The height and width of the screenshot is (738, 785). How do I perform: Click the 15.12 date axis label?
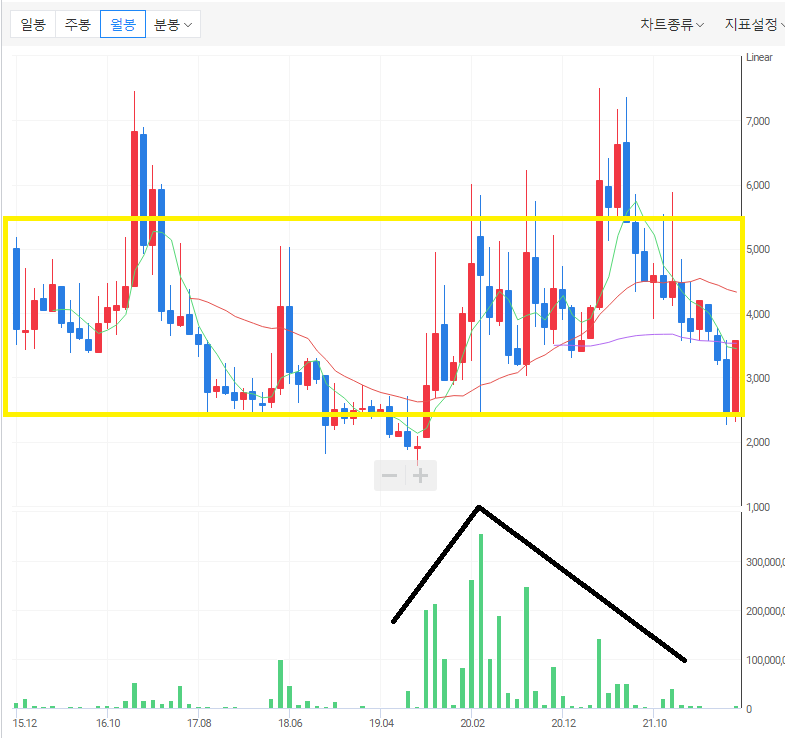(x=25, y=723)
